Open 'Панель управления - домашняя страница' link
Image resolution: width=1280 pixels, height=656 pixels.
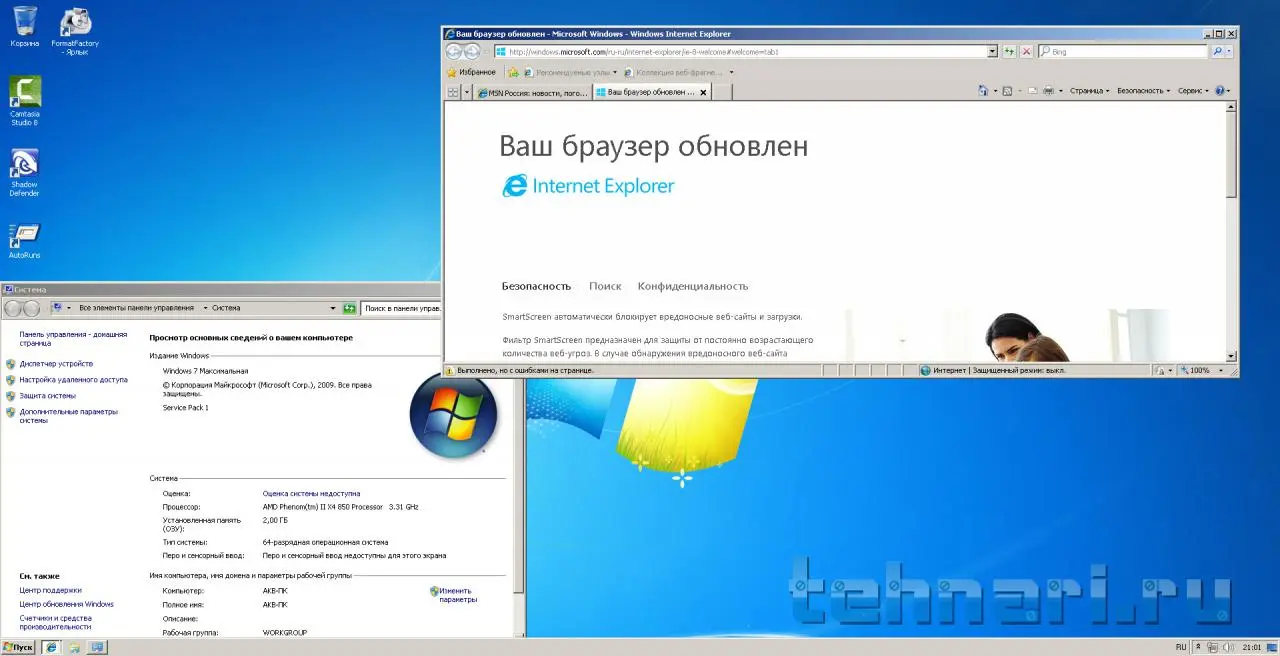73,338
